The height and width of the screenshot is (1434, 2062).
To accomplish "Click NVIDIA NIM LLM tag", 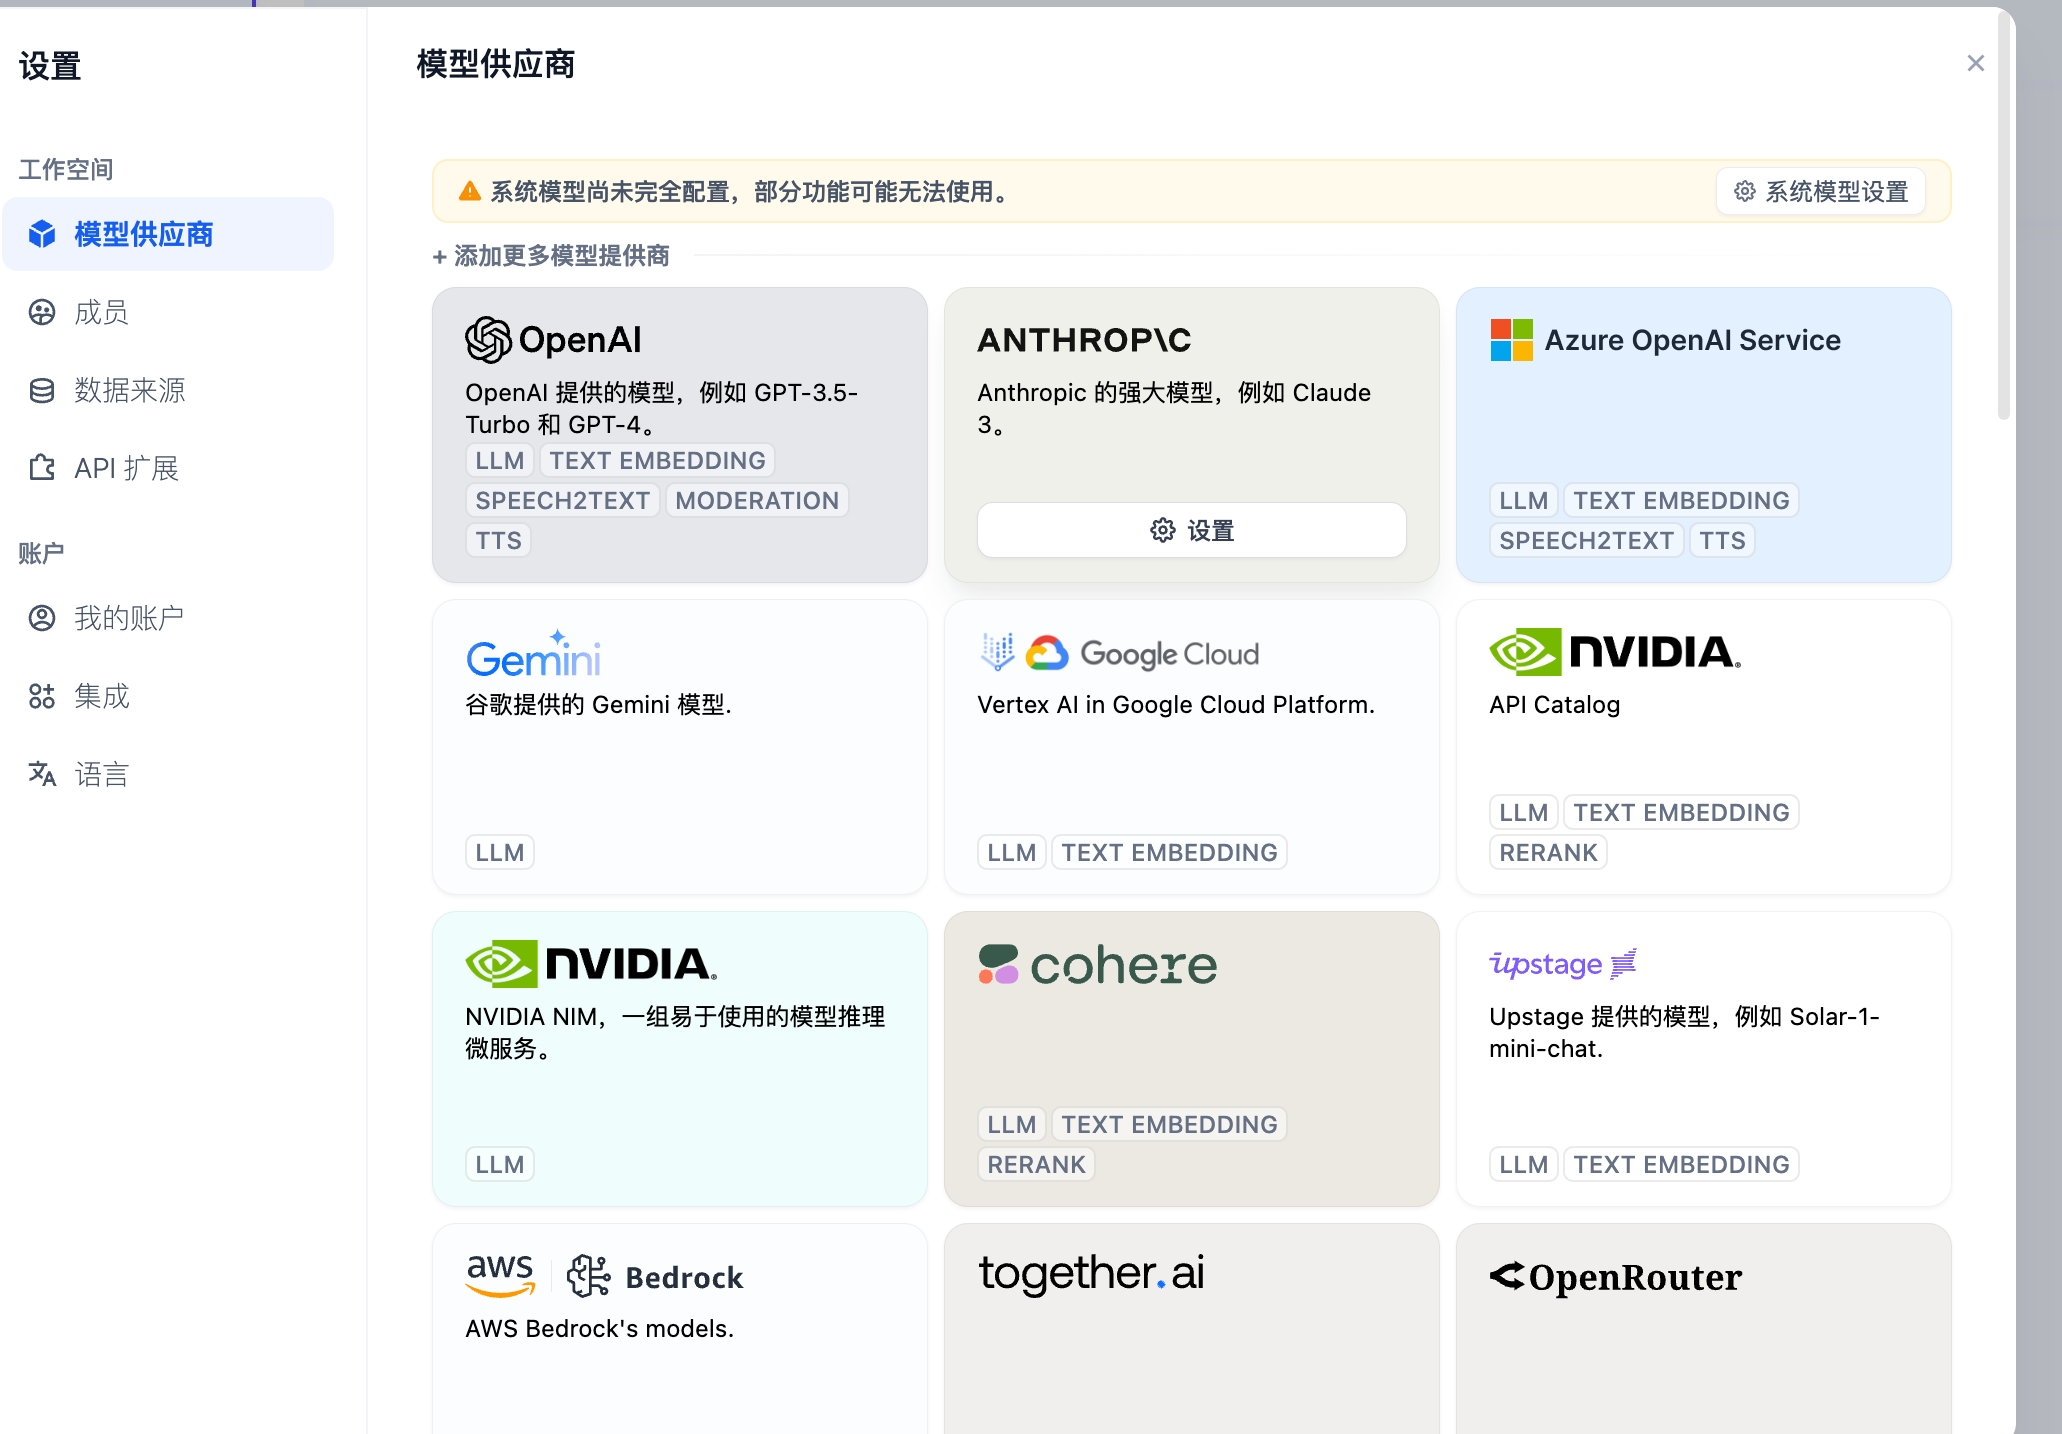I will click(x=500, y=1164).
